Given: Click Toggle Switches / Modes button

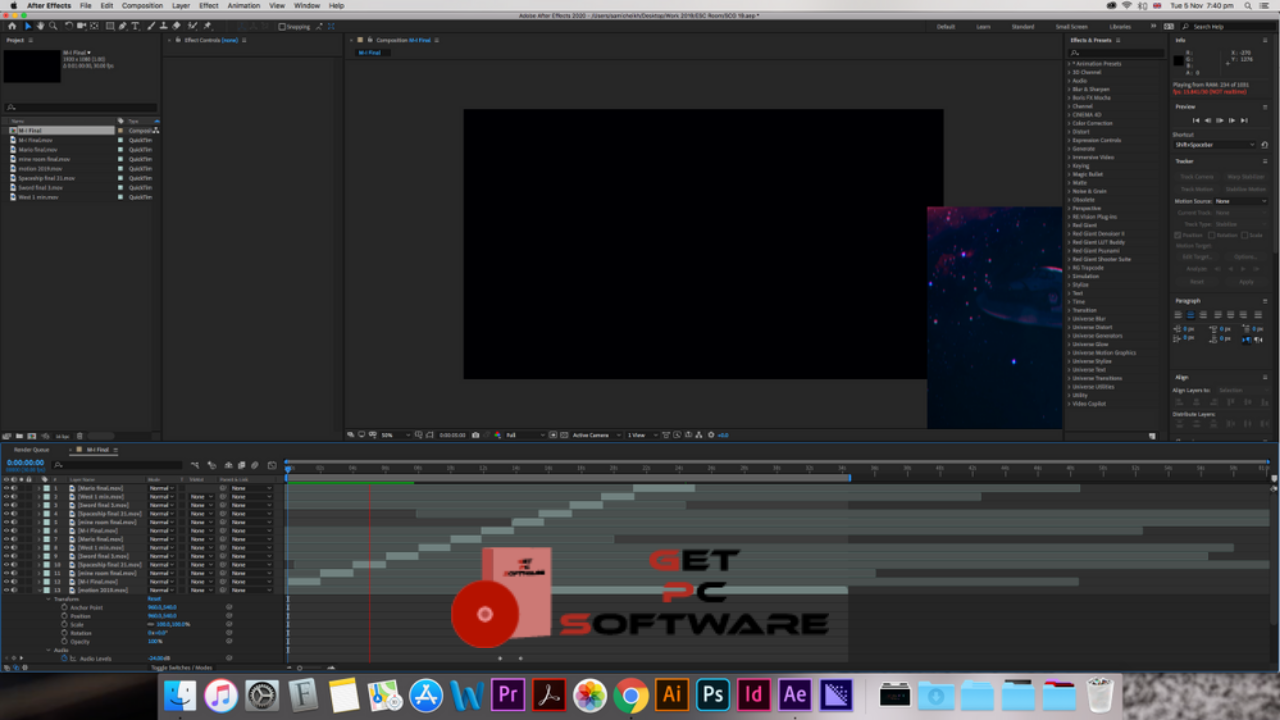Looking at the screenshot, I should click(x=182, y=667).
